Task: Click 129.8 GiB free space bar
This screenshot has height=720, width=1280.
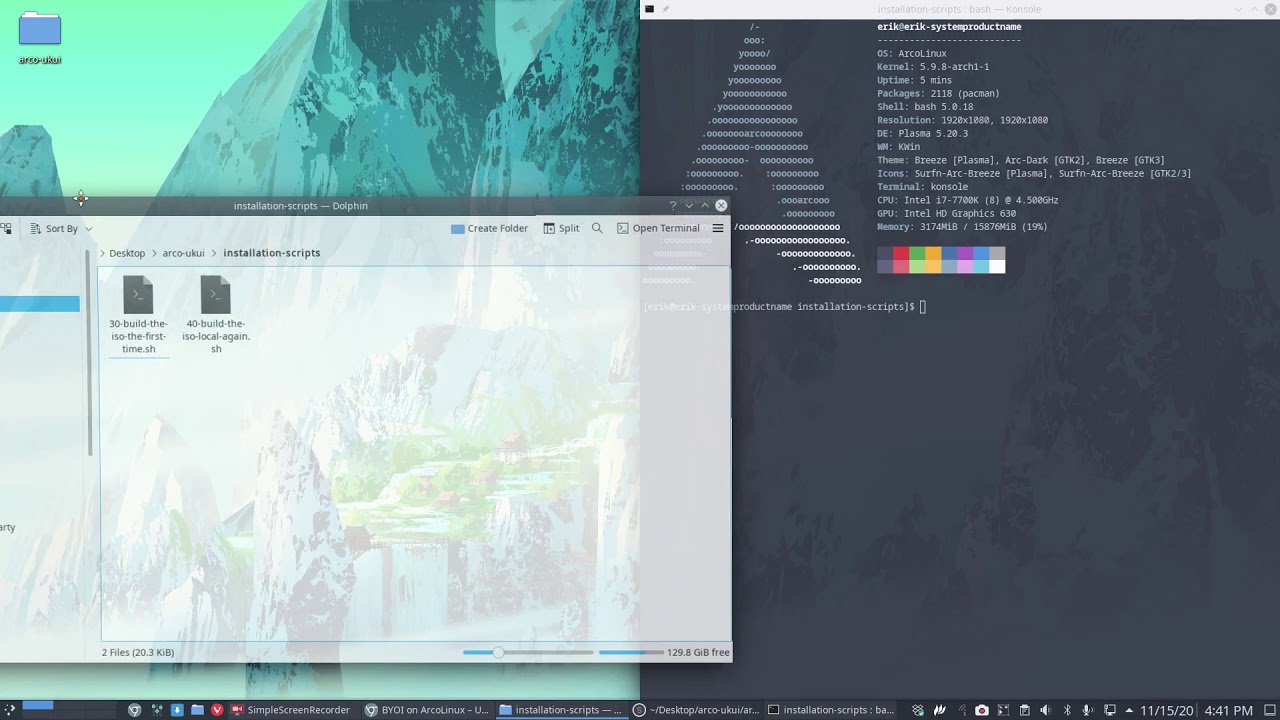Action: click(631, 652)
